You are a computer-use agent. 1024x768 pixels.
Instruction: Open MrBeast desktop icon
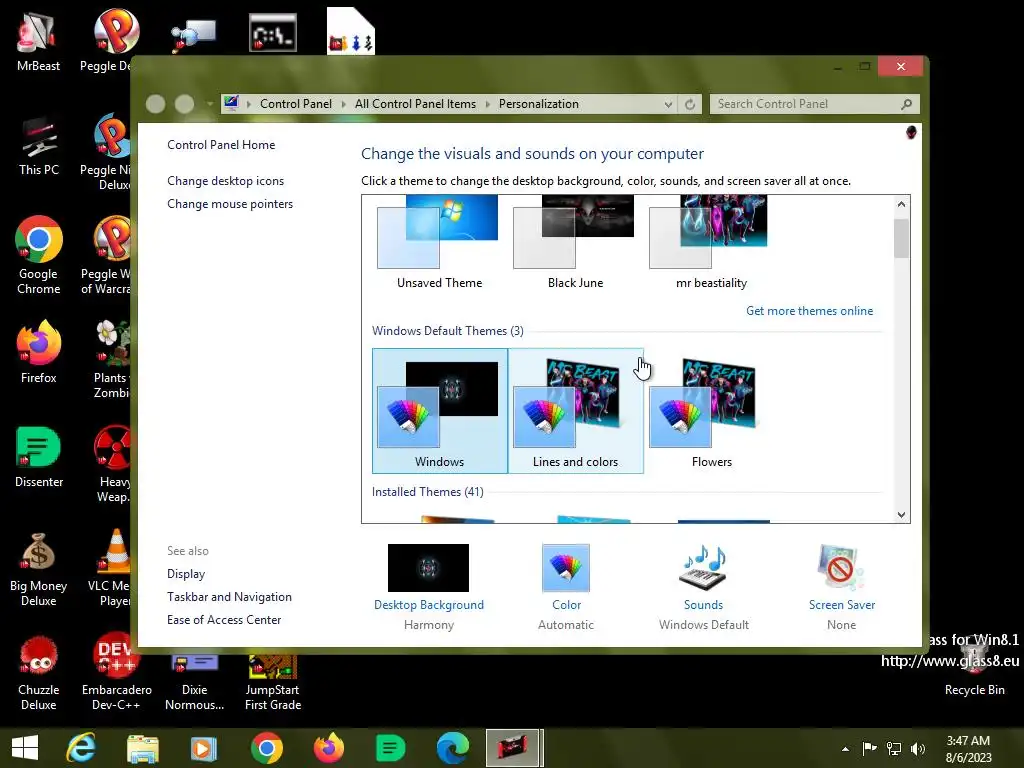(38, 40)
